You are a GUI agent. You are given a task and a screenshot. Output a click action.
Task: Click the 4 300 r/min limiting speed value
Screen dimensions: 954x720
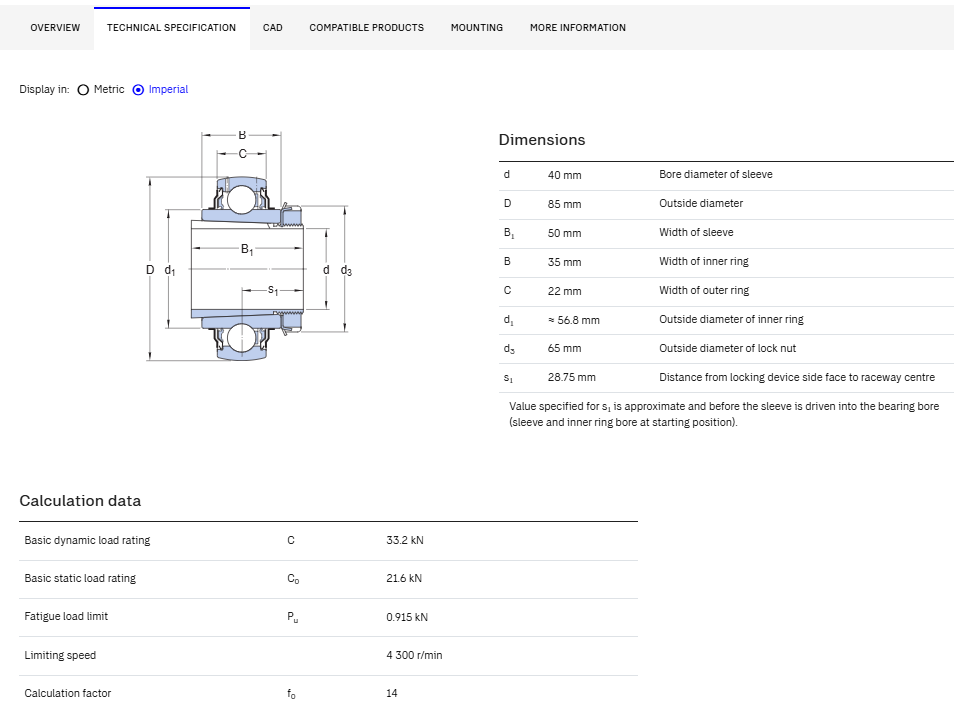coord(414,655)
